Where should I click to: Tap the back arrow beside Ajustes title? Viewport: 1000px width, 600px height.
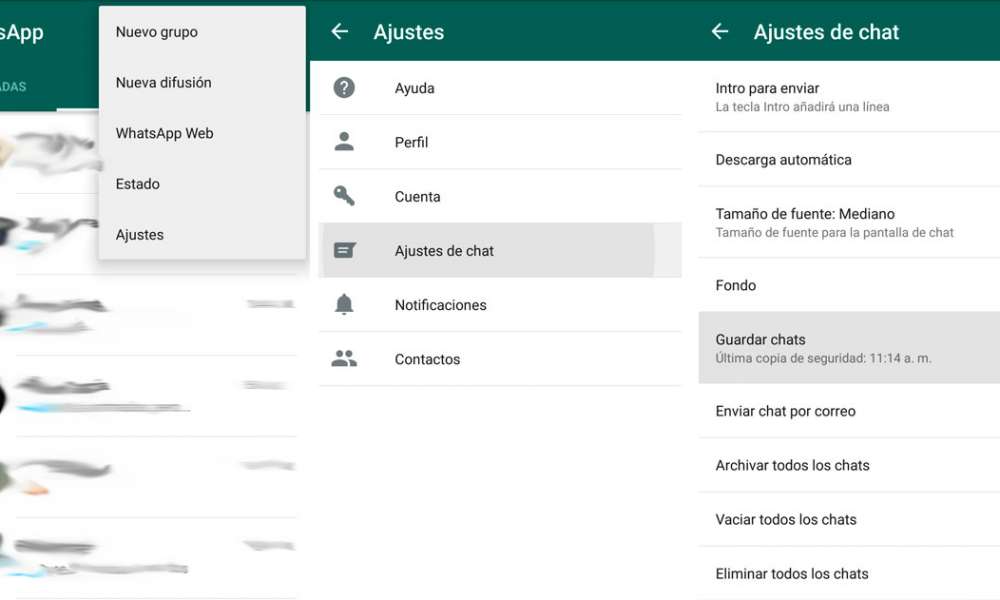point(340,31)
